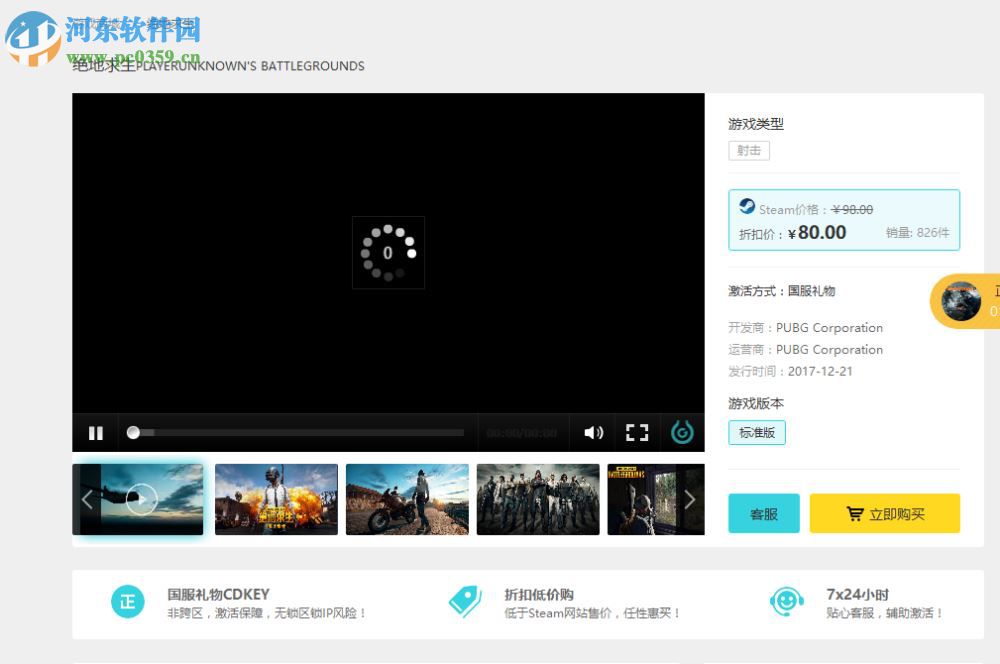Enter fullscreen mode for the video
The image size is (1000, 664).
coord(637,432)
